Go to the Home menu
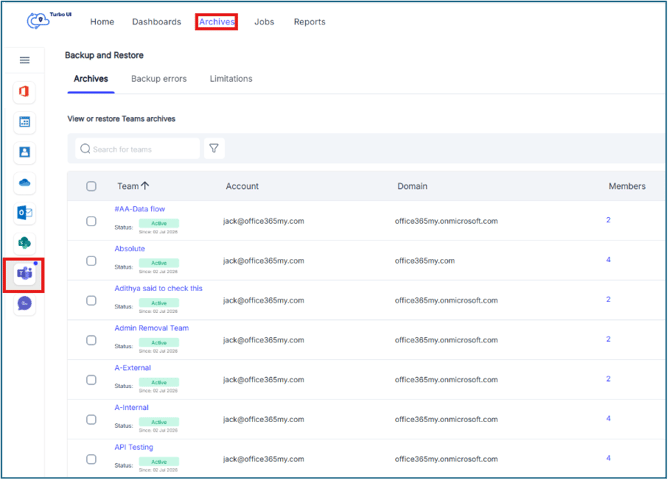 pos(102,22)
